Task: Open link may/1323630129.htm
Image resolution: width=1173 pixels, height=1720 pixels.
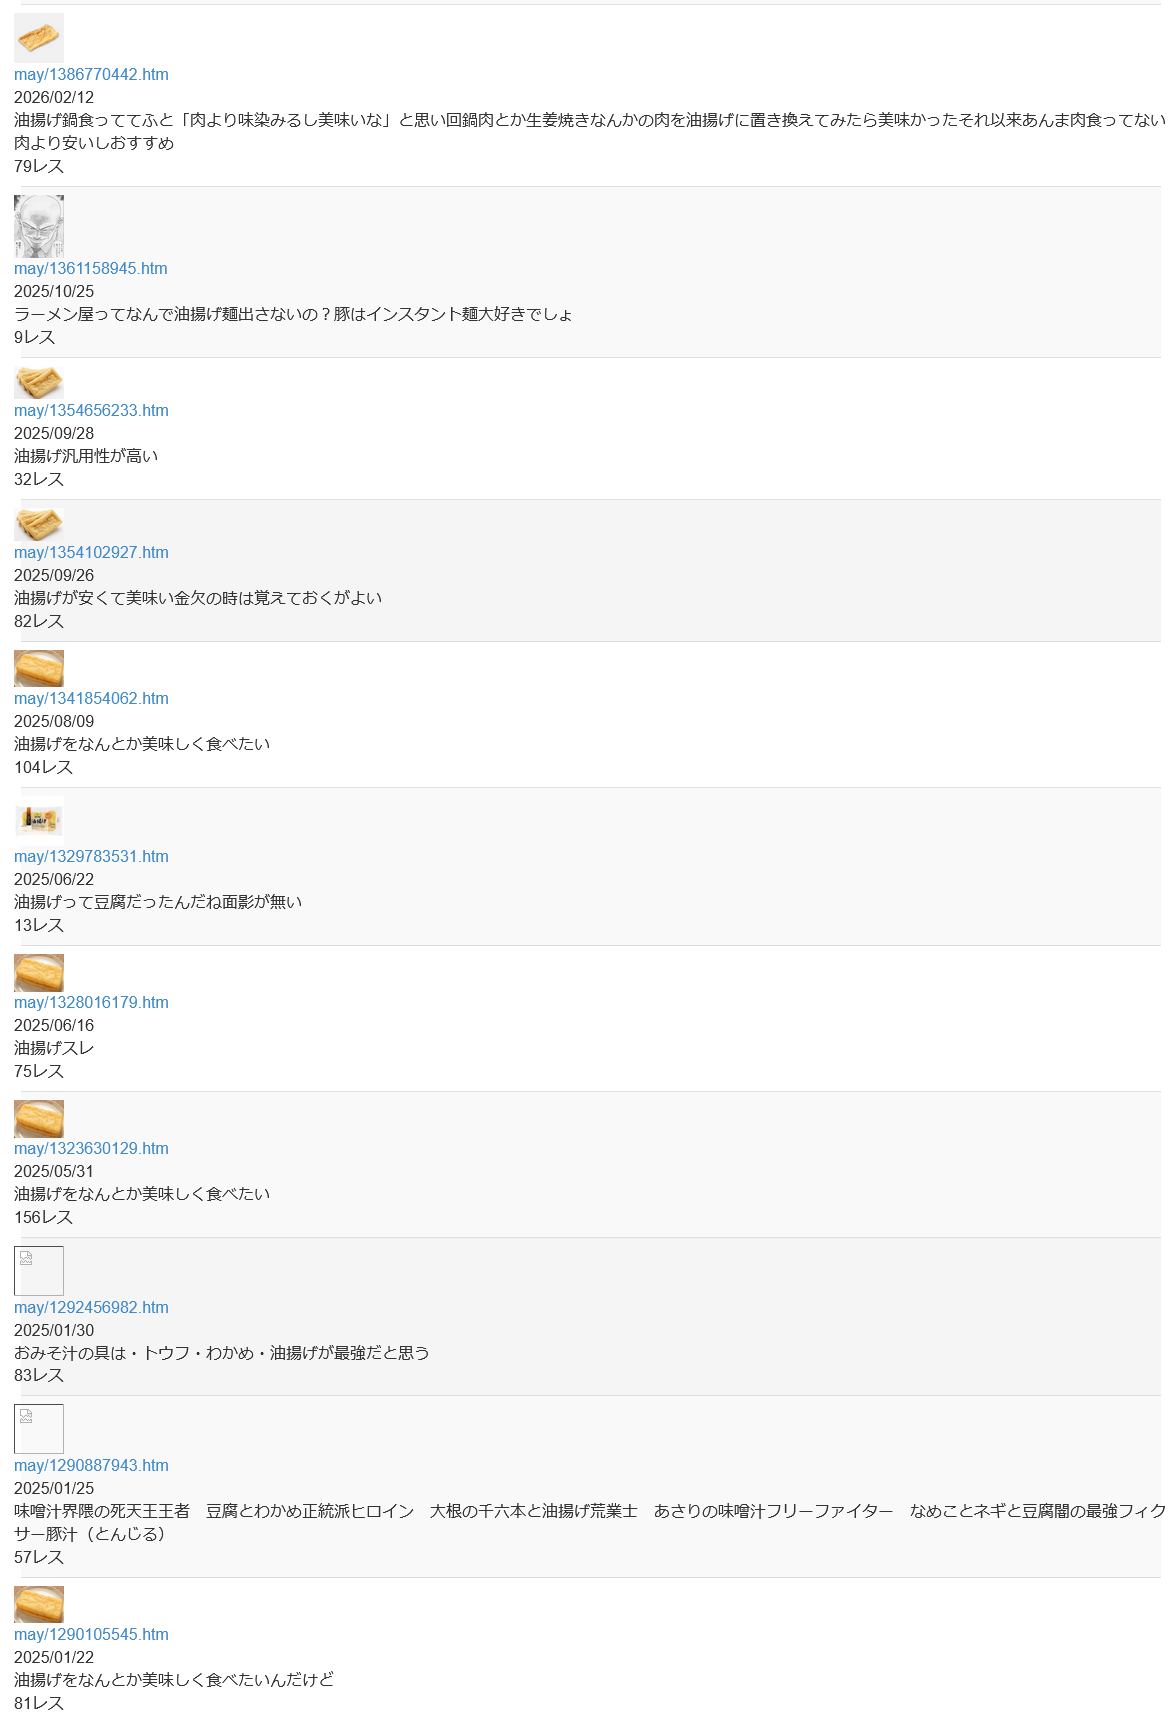Action: click(x=91, y=1148)
